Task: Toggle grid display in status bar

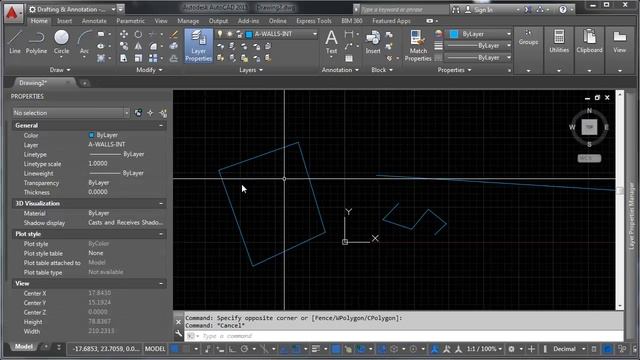Action: coord(175,349)
